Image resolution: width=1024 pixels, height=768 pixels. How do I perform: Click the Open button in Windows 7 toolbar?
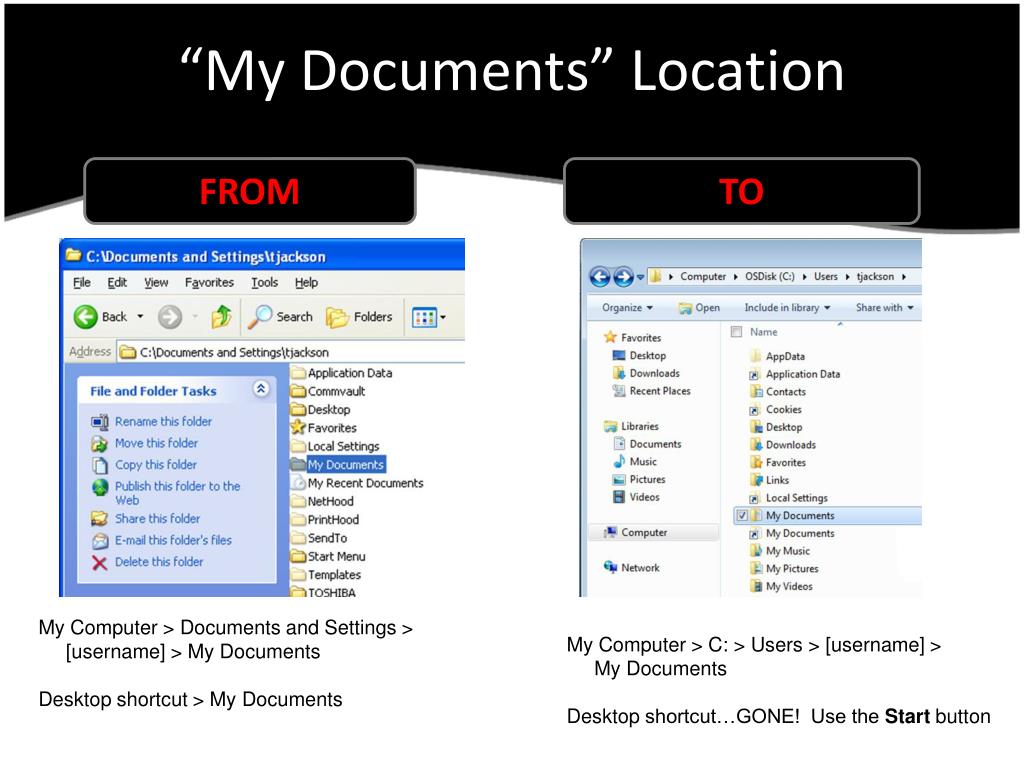click(x=699, y=308)
